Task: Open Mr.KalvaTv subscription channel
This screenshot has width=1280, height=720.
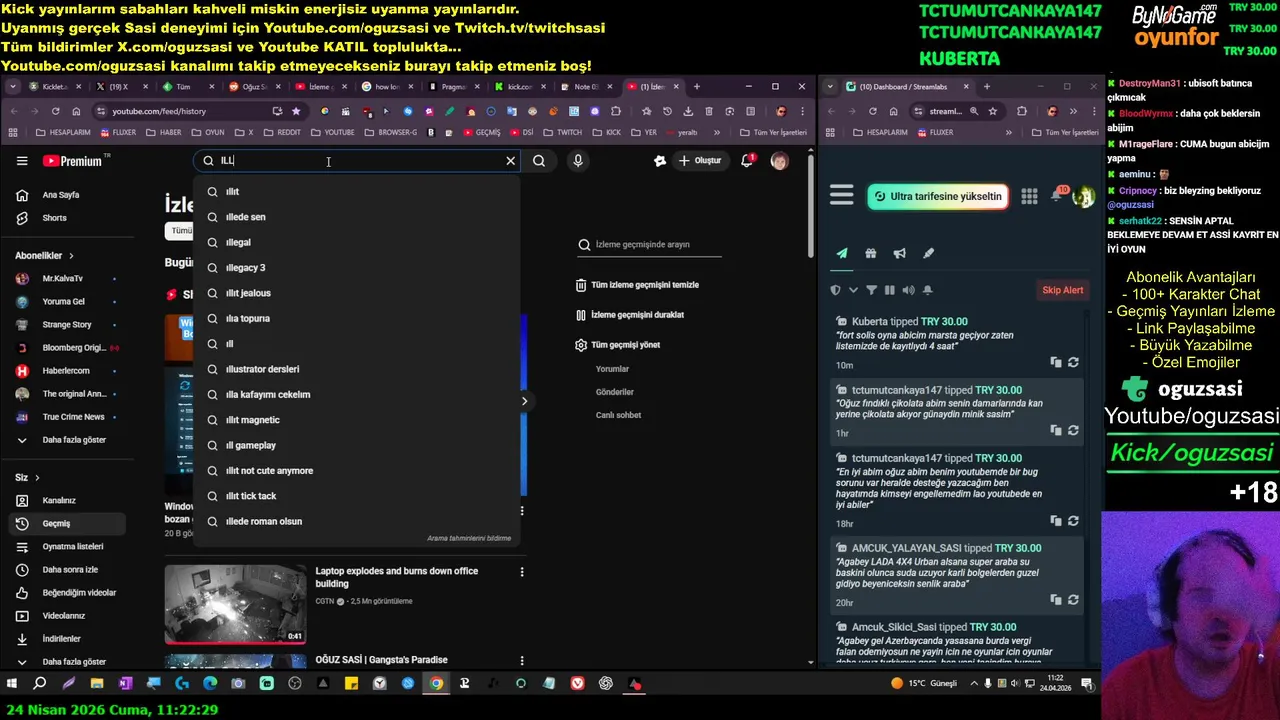Action: (65, 278)
